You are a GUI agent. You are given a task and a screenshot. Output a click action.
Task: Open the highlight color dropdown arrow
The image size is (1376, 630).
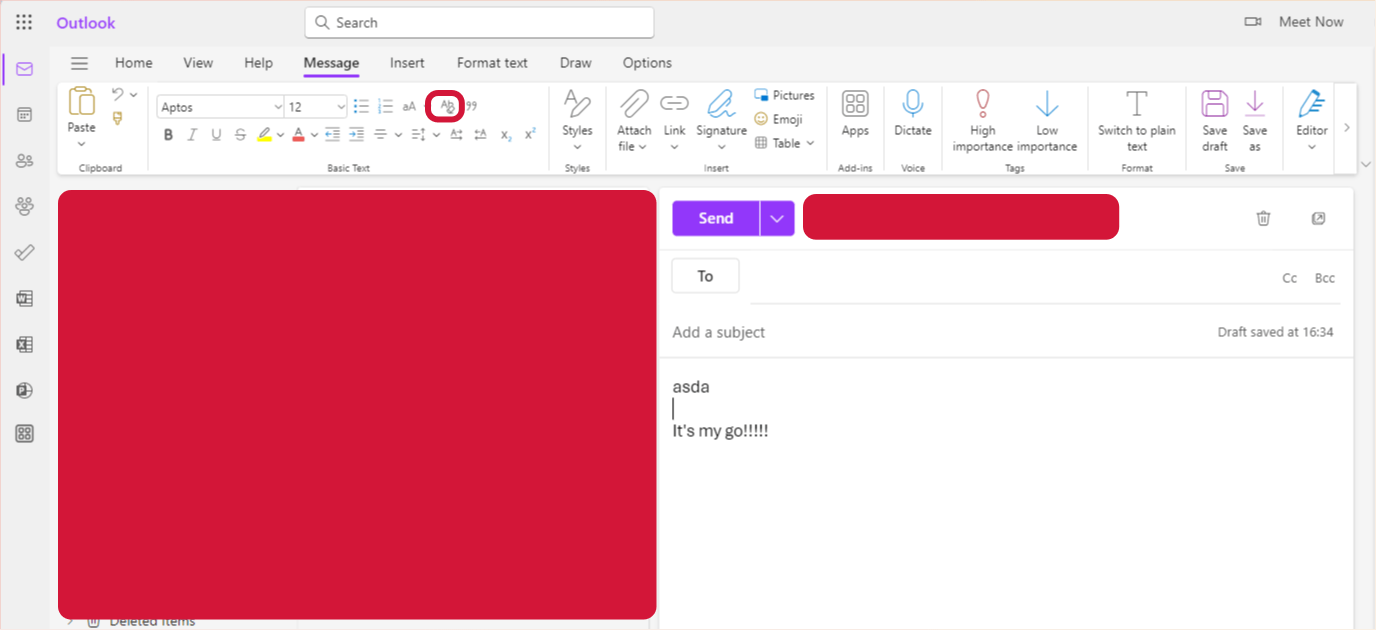pos(281,135)
